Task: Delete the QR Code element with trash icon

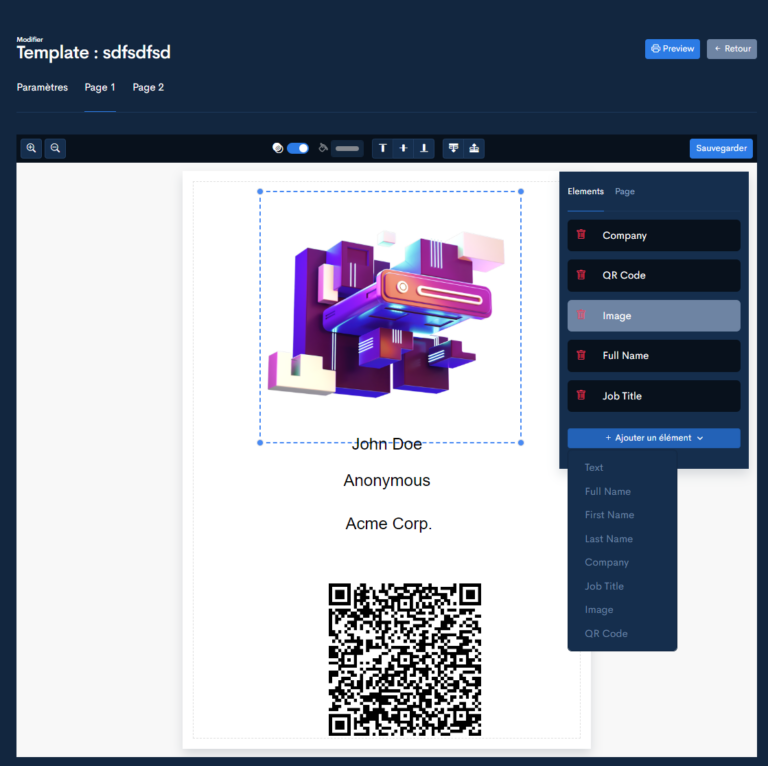Action: click(581, 275)
